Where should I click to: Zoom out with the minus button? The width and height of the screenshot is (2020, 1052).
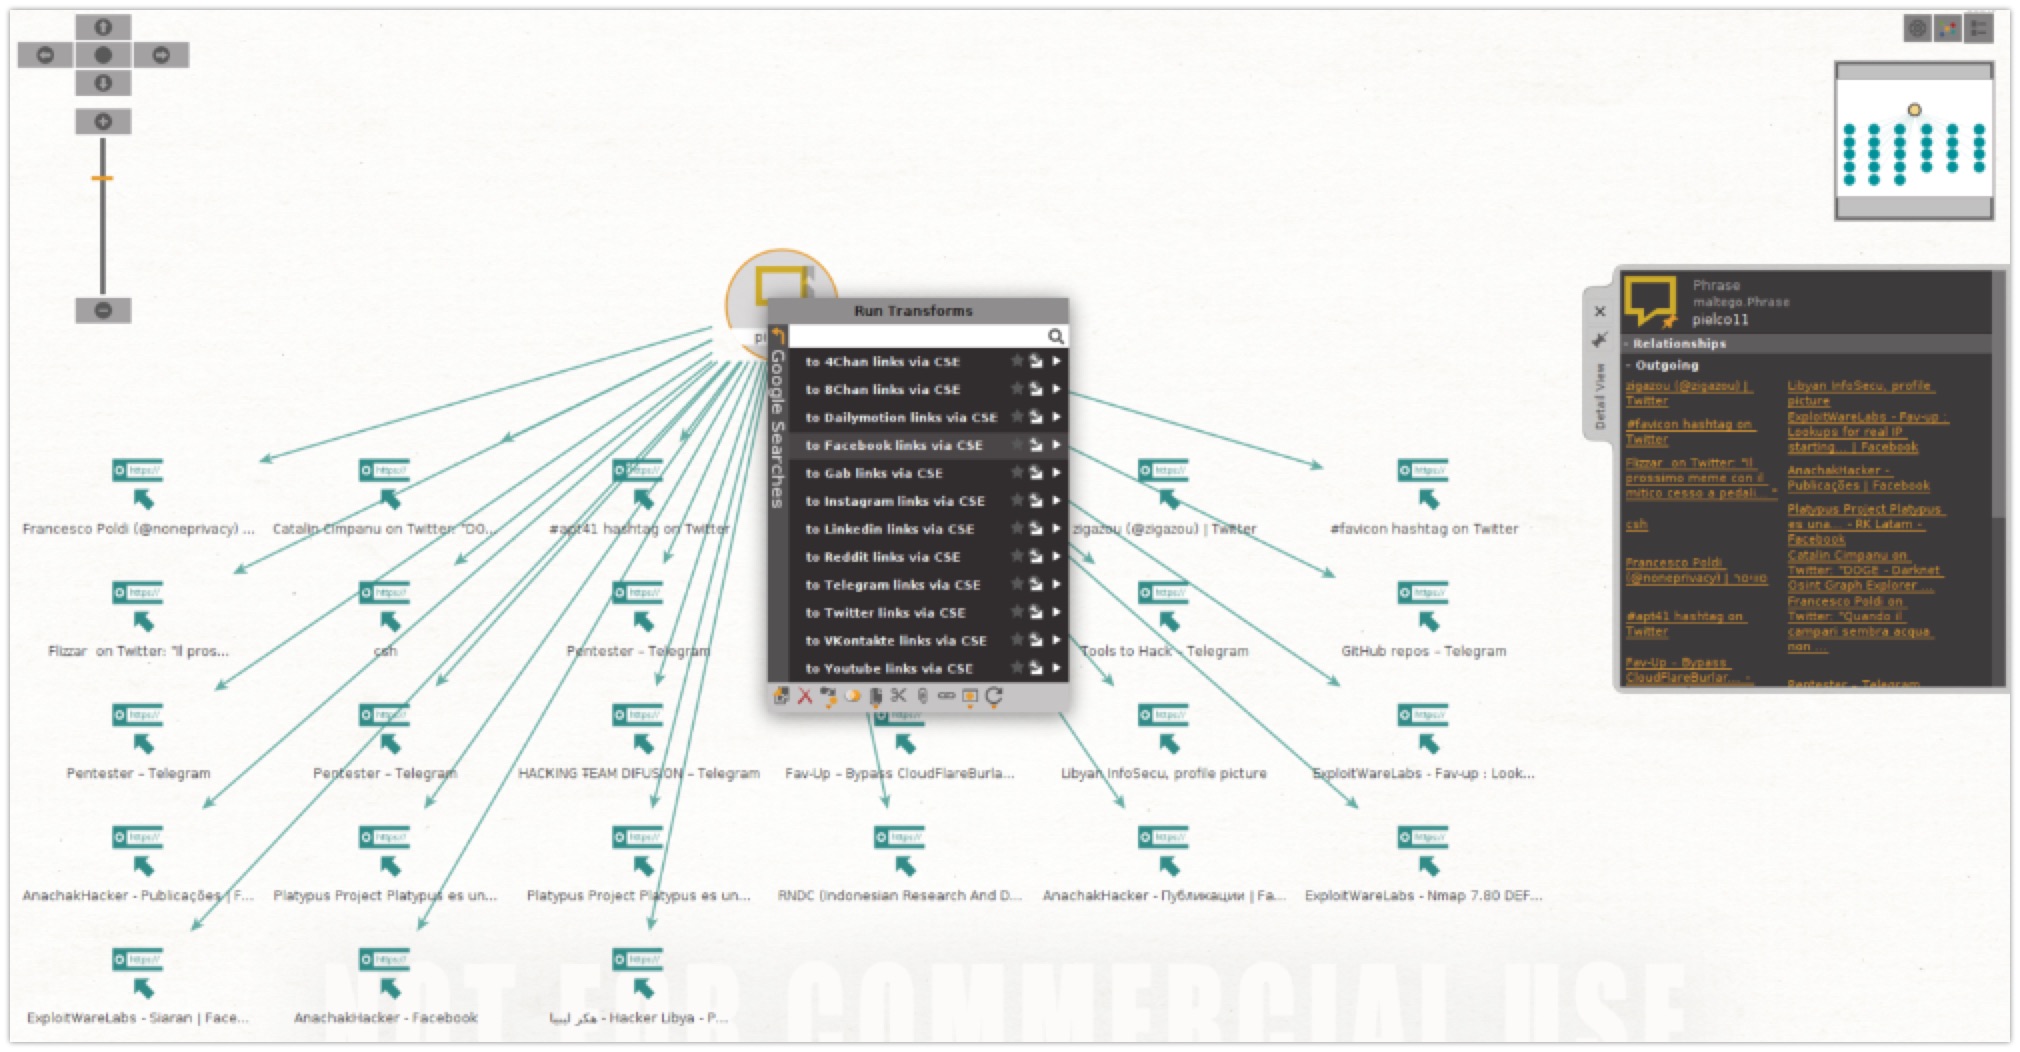pyautogui.click(x=103, y=311)
